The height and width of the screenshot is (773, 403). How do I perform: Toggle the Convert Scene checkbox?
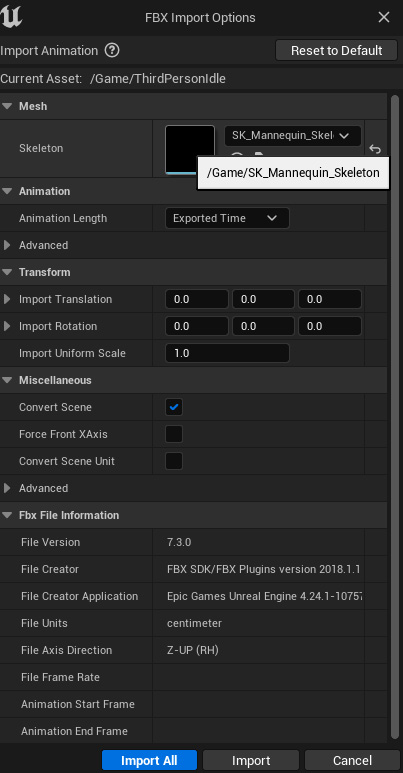pos(174,407)
